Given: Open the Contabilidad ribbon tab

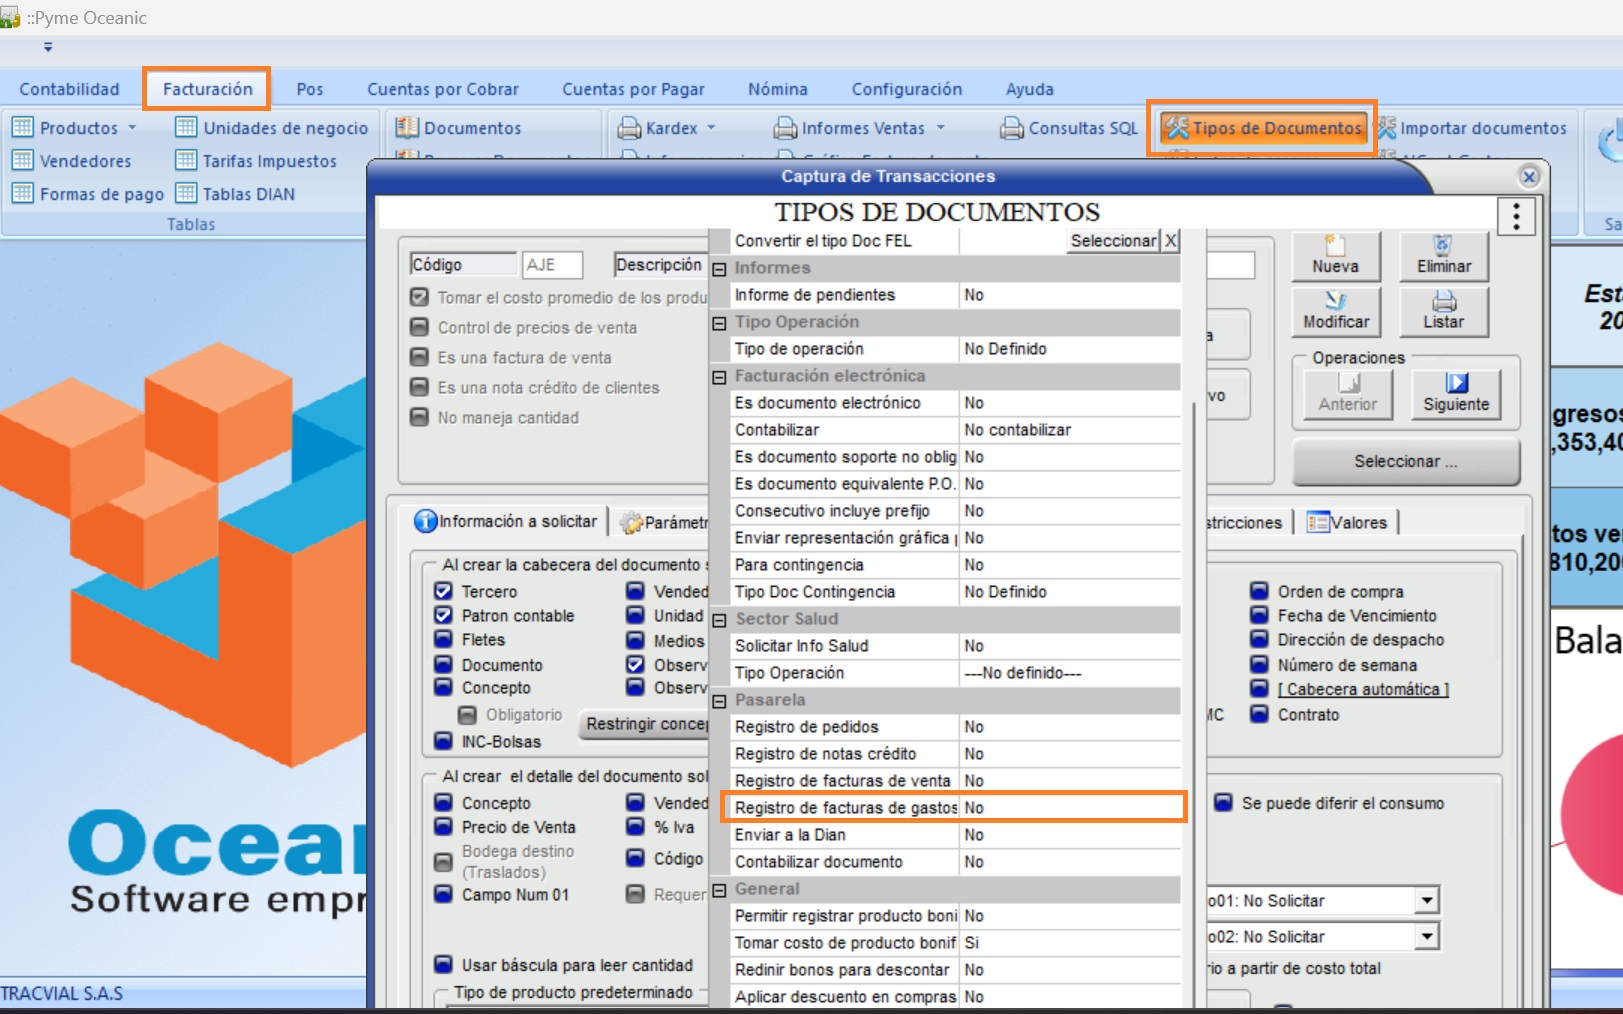Looking at the screenshot, I should coord(69,89).
